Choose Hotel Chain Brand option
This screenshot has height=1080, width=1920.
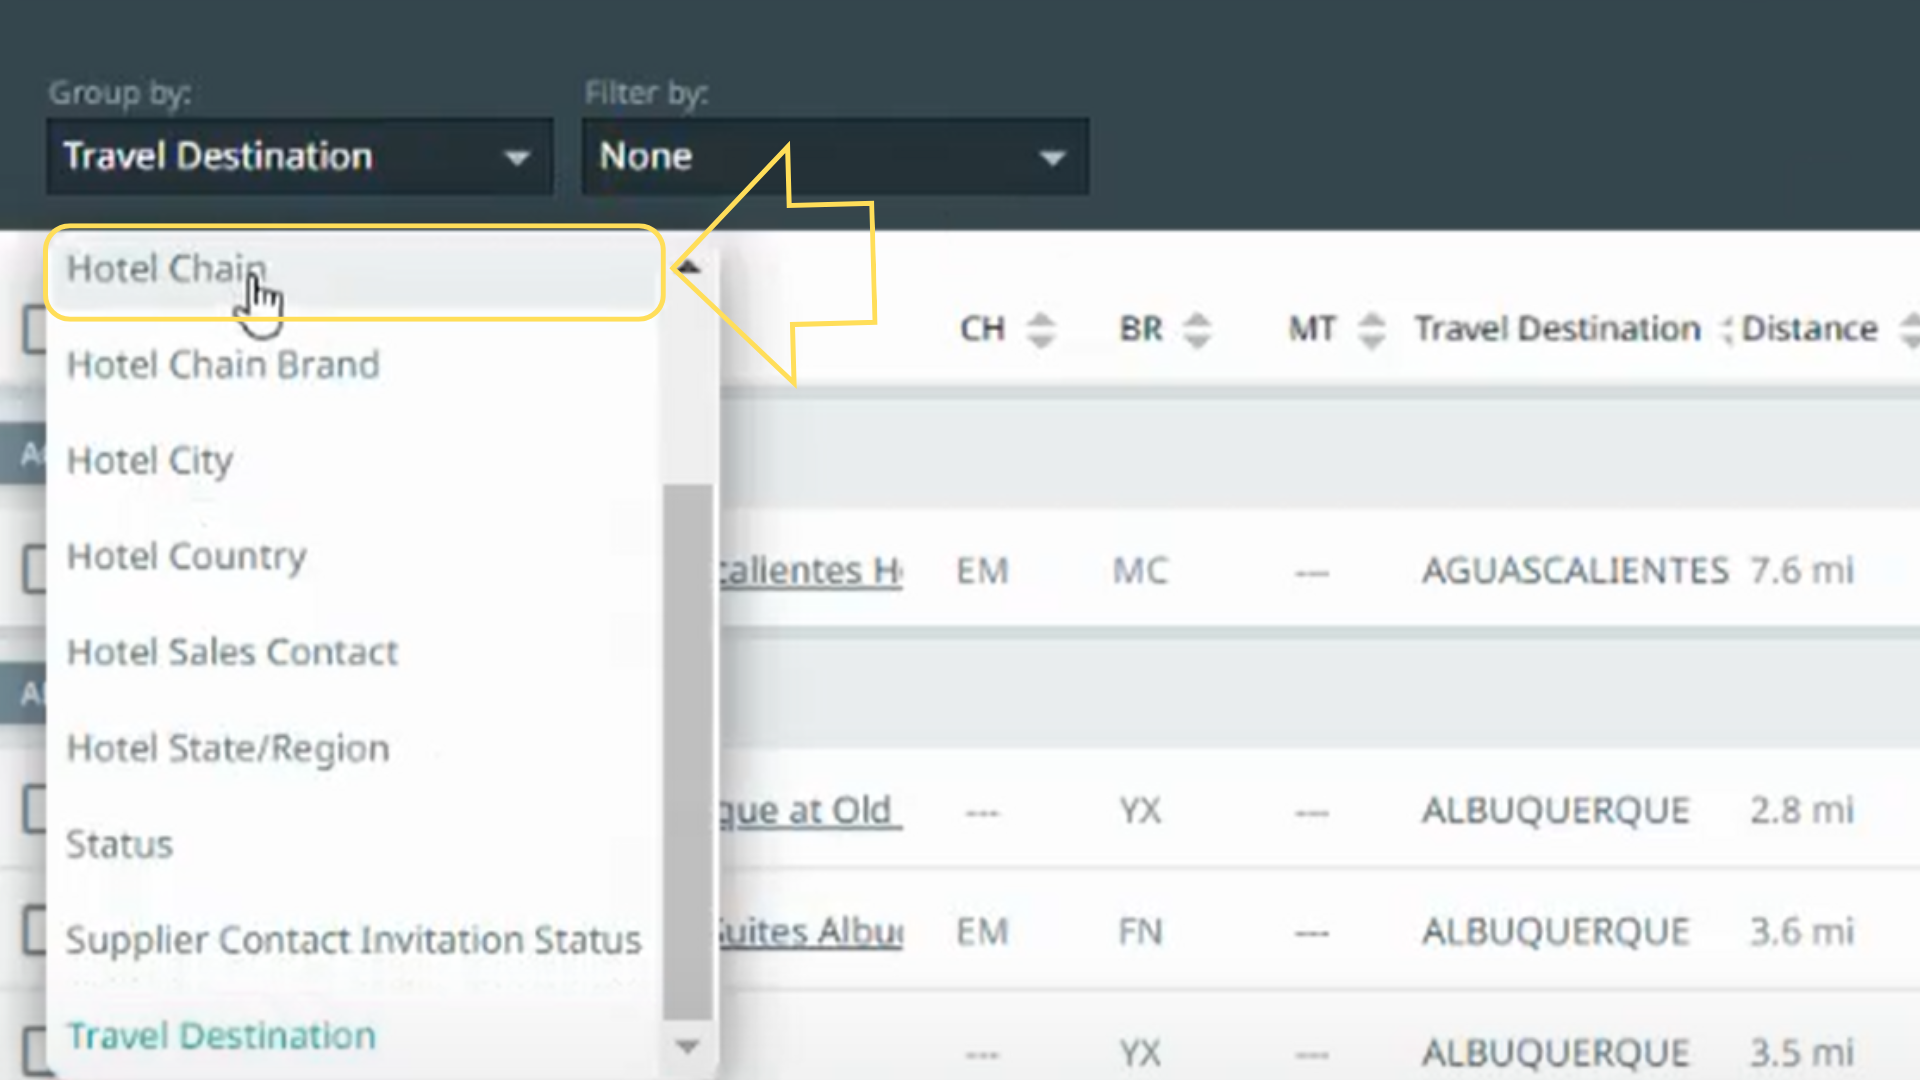click(223, 365)
